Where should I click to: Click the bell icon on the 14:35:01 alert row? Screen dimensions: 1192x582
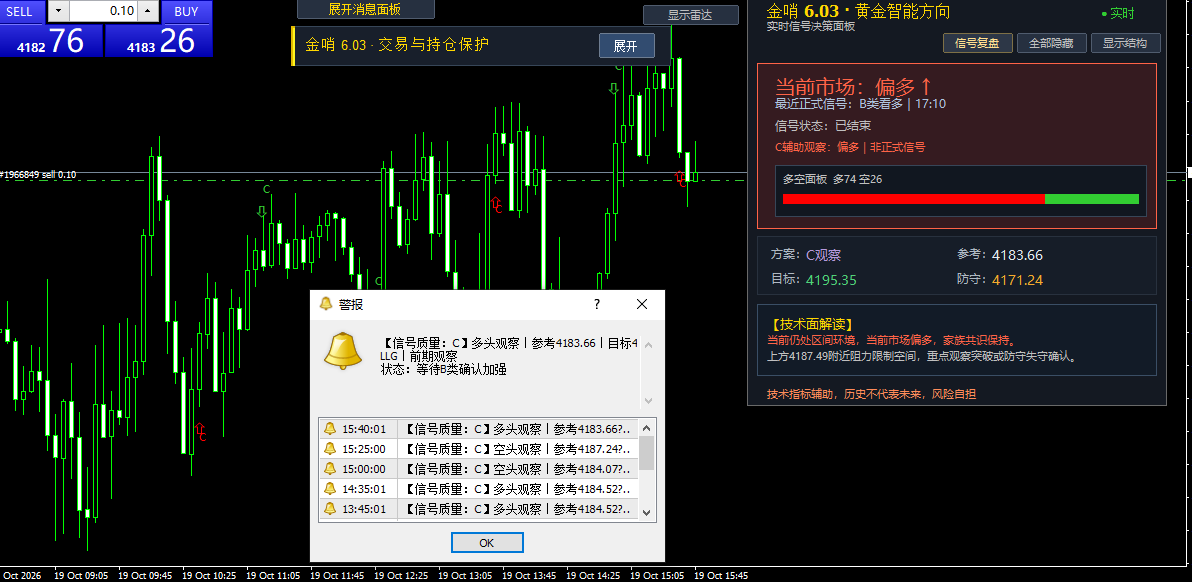tap(330, 489)
